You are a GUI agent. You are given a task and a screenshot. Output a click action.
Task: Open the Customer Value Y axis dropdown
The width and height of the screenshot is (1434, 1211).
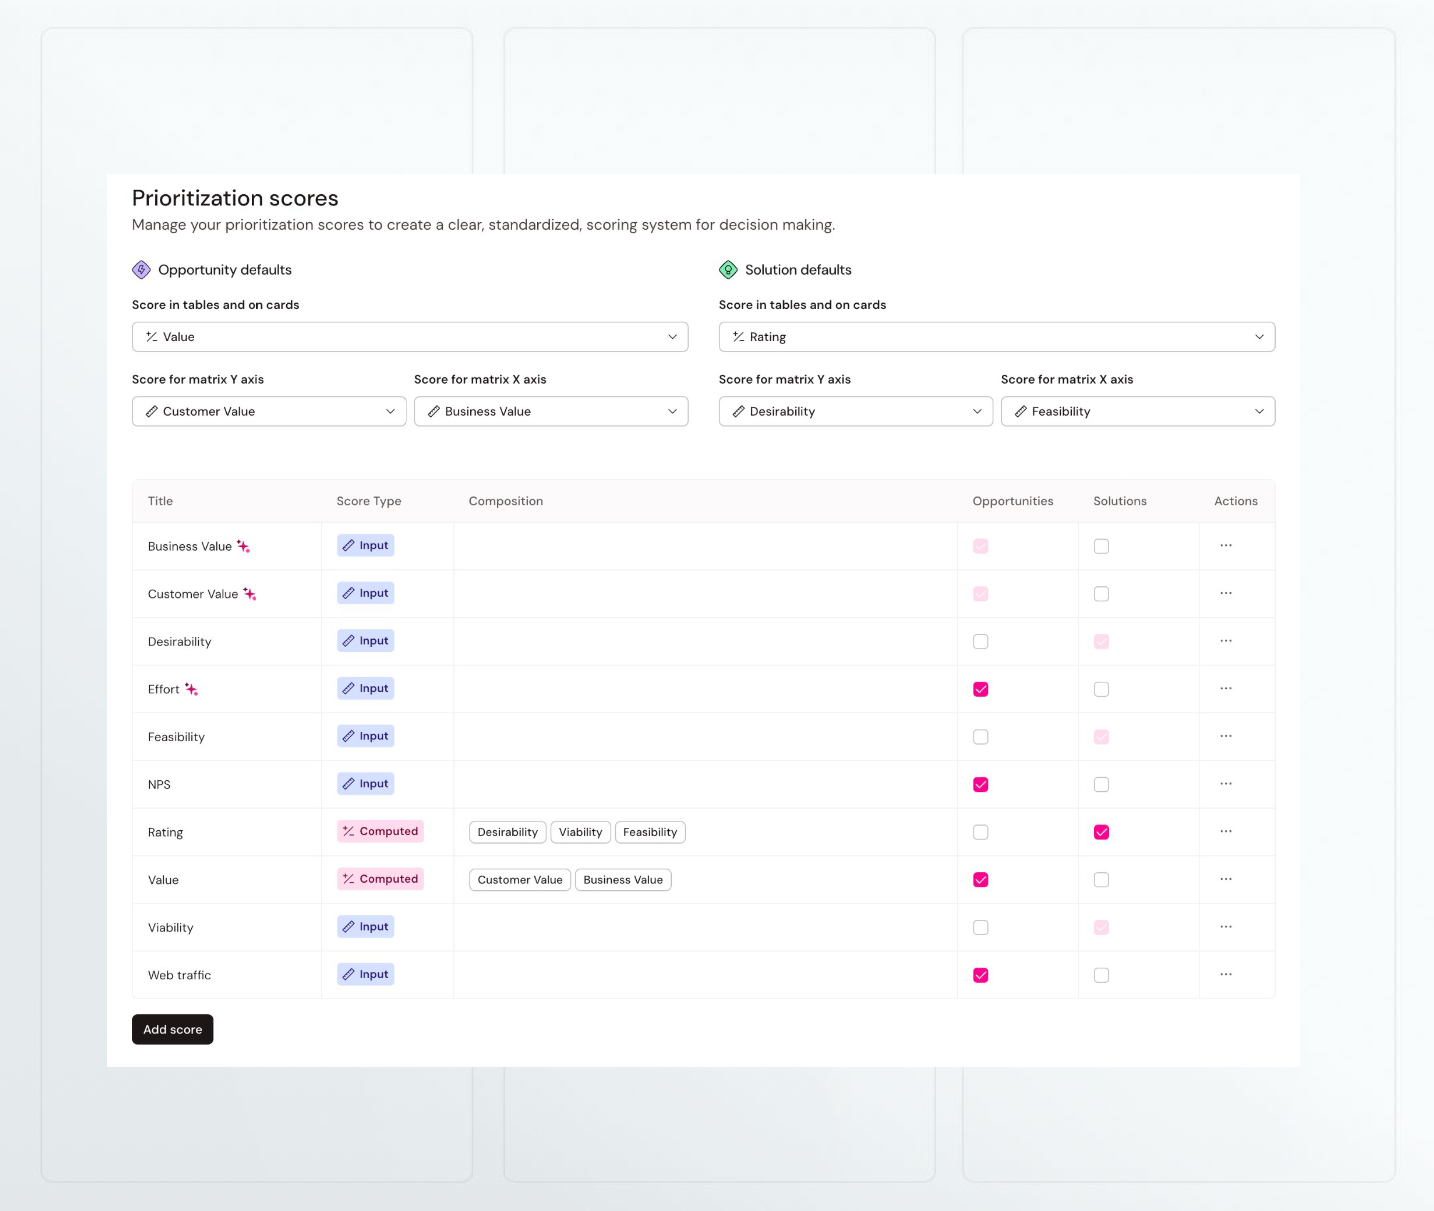click(269, 411)
